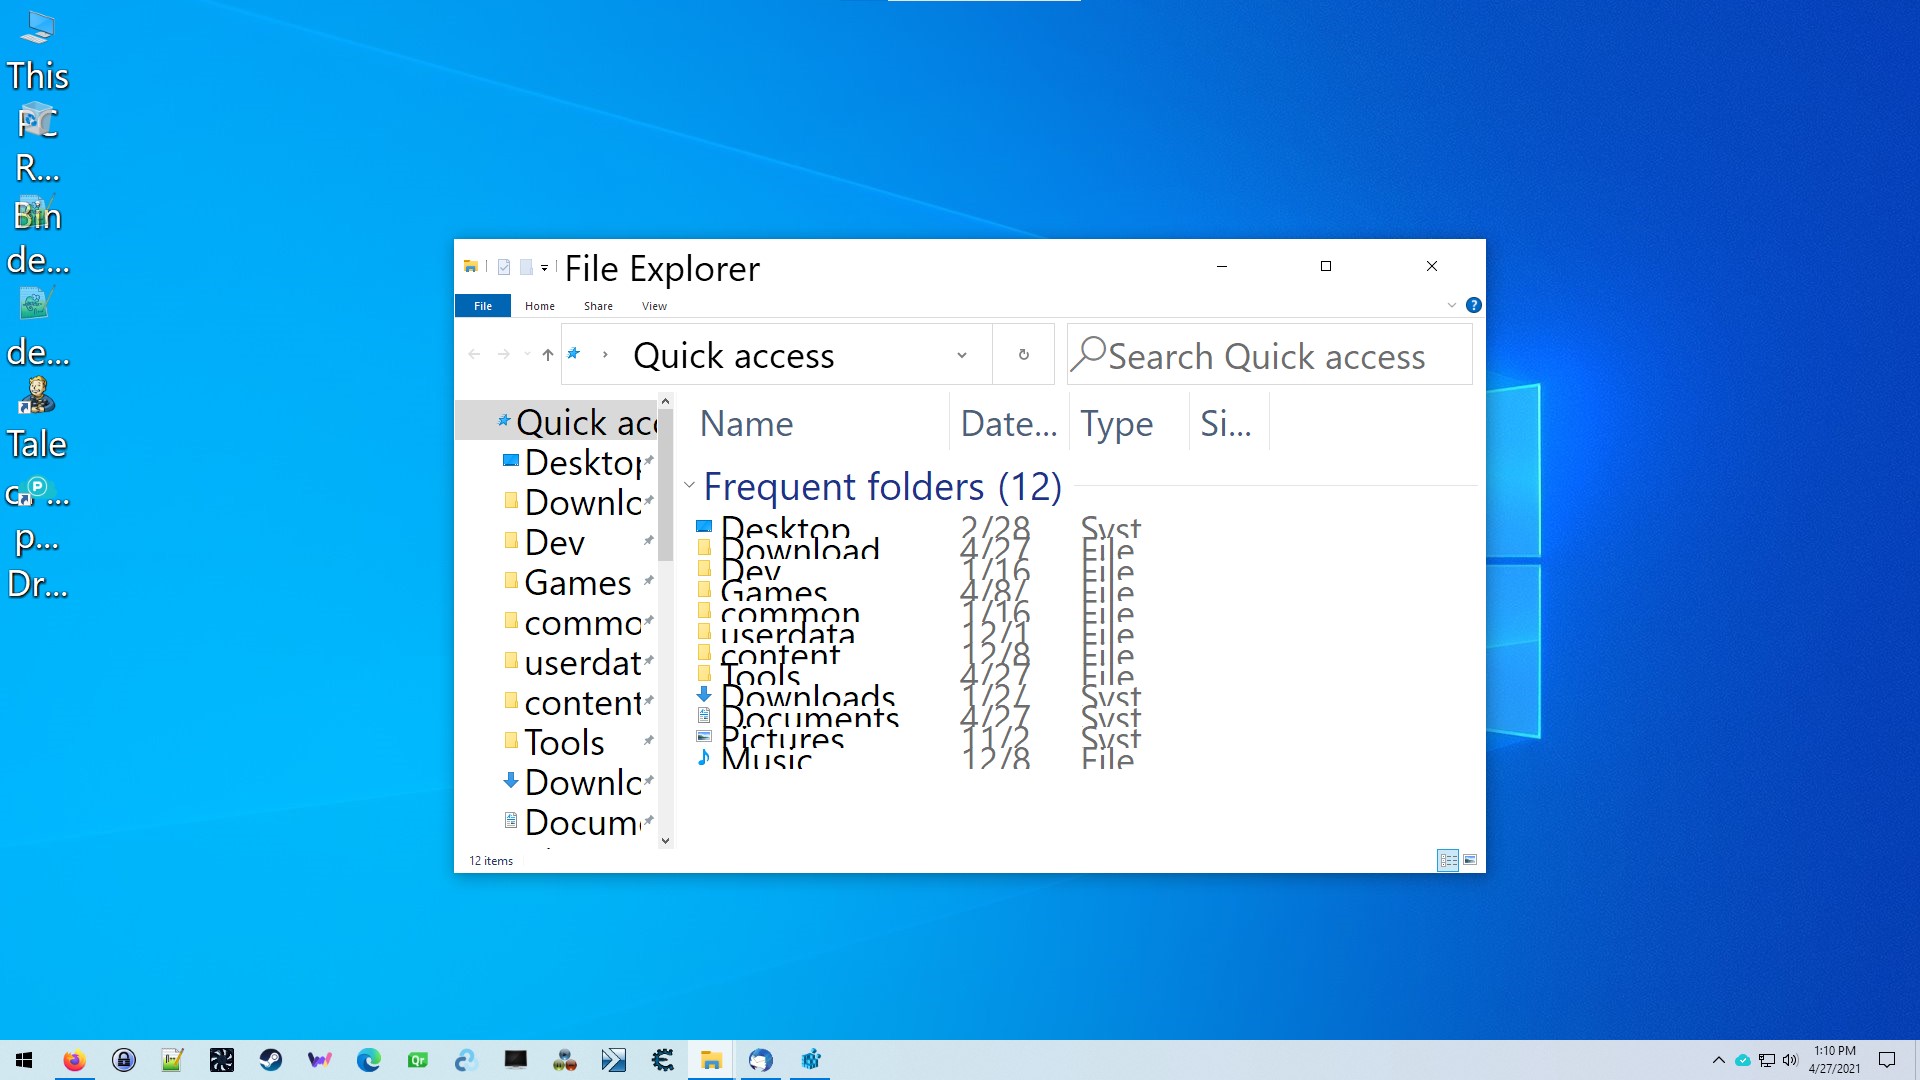Click File Explorer on the taskbar
This screenshot has width=1920, height=1080.
tap(712, 1060)
